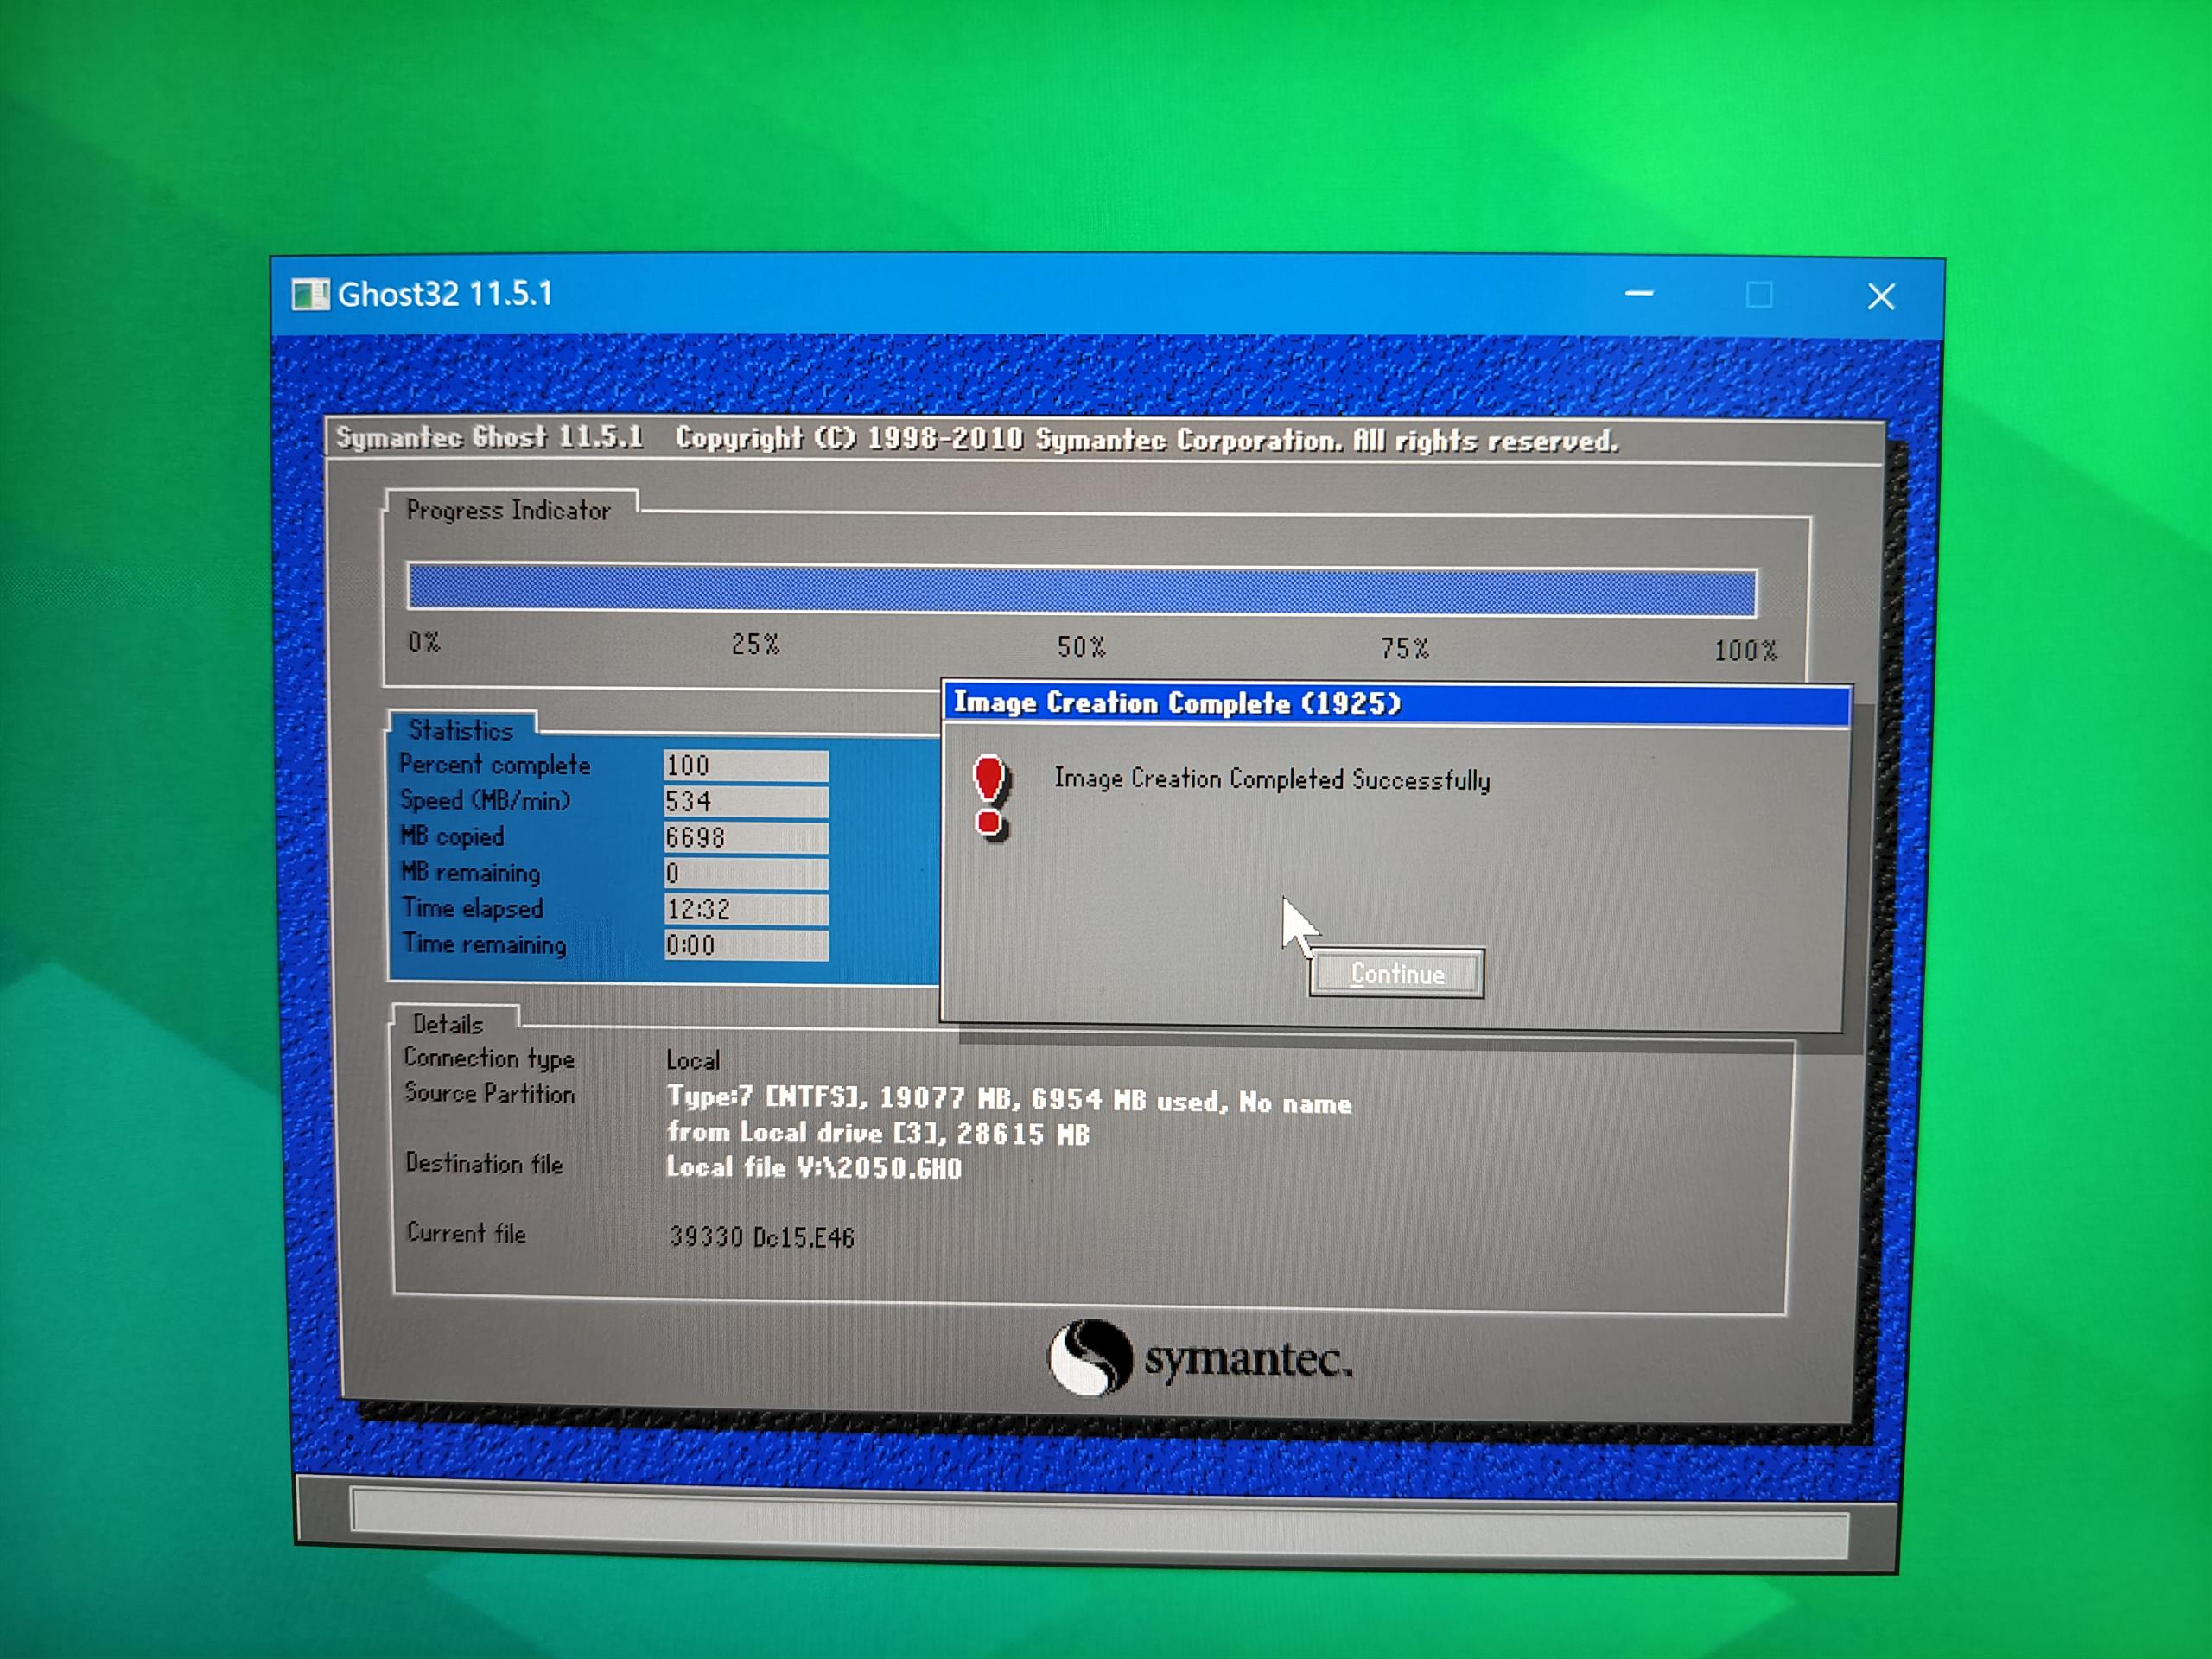Click the "Statistics" group label
Viewport: 2212px width, 1659px height.
coord(461,730)
